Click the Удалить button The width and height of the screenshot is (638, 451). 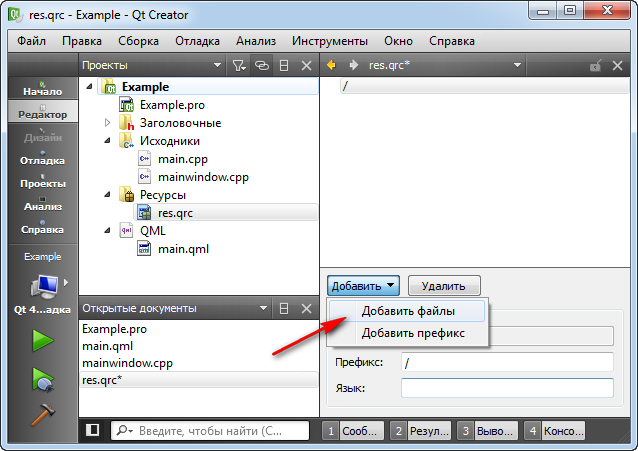coord(444,286)
